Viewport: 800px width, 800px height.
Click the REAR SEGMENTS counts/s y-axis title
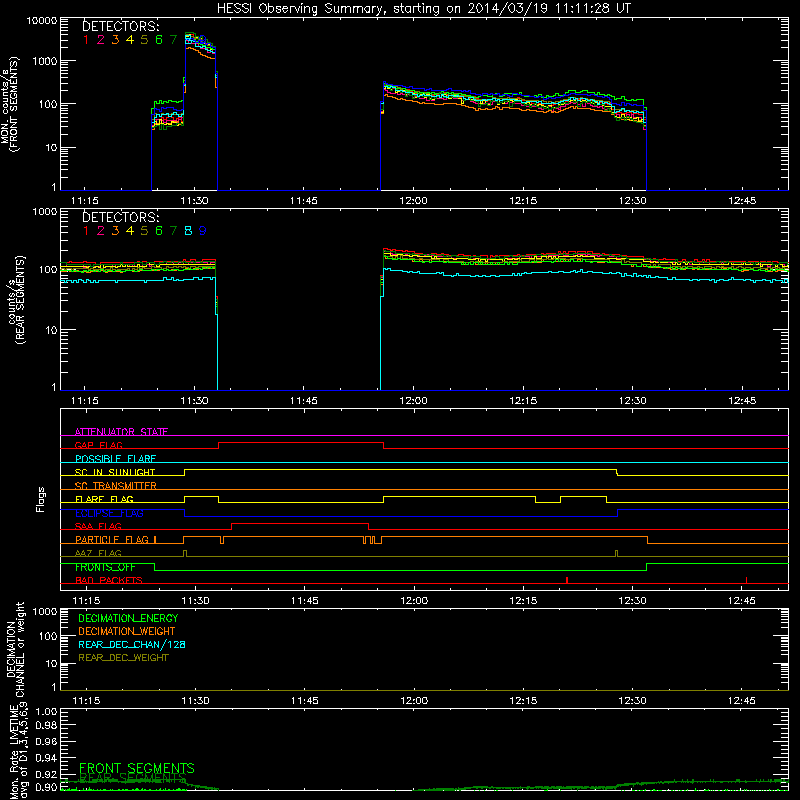pyautogui.click(x=17, y=299)
